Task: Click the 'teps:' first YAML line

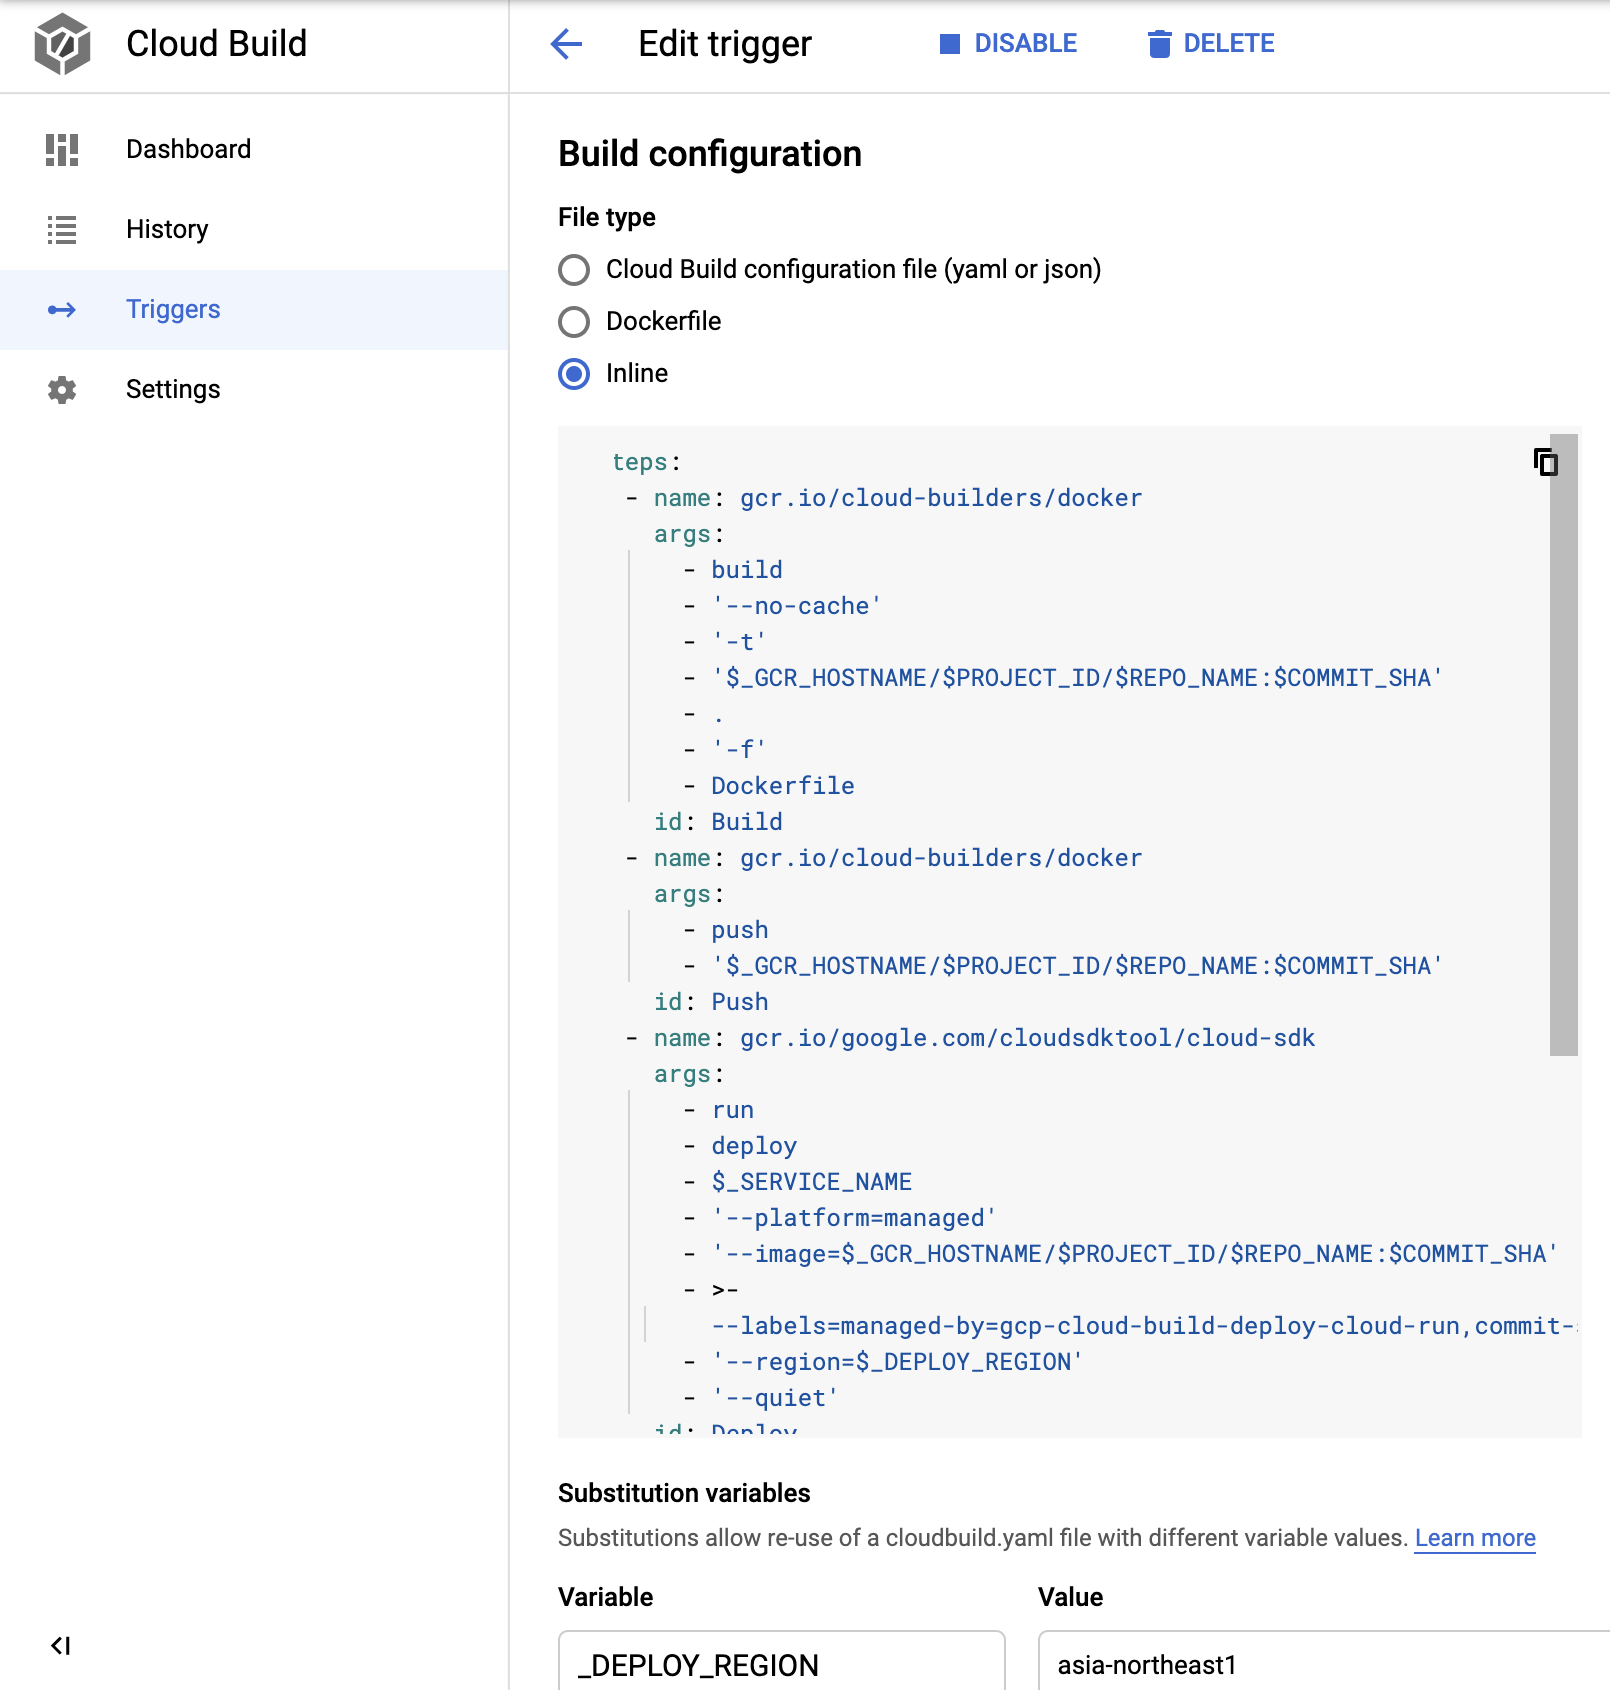Action: tap(646, 462)
